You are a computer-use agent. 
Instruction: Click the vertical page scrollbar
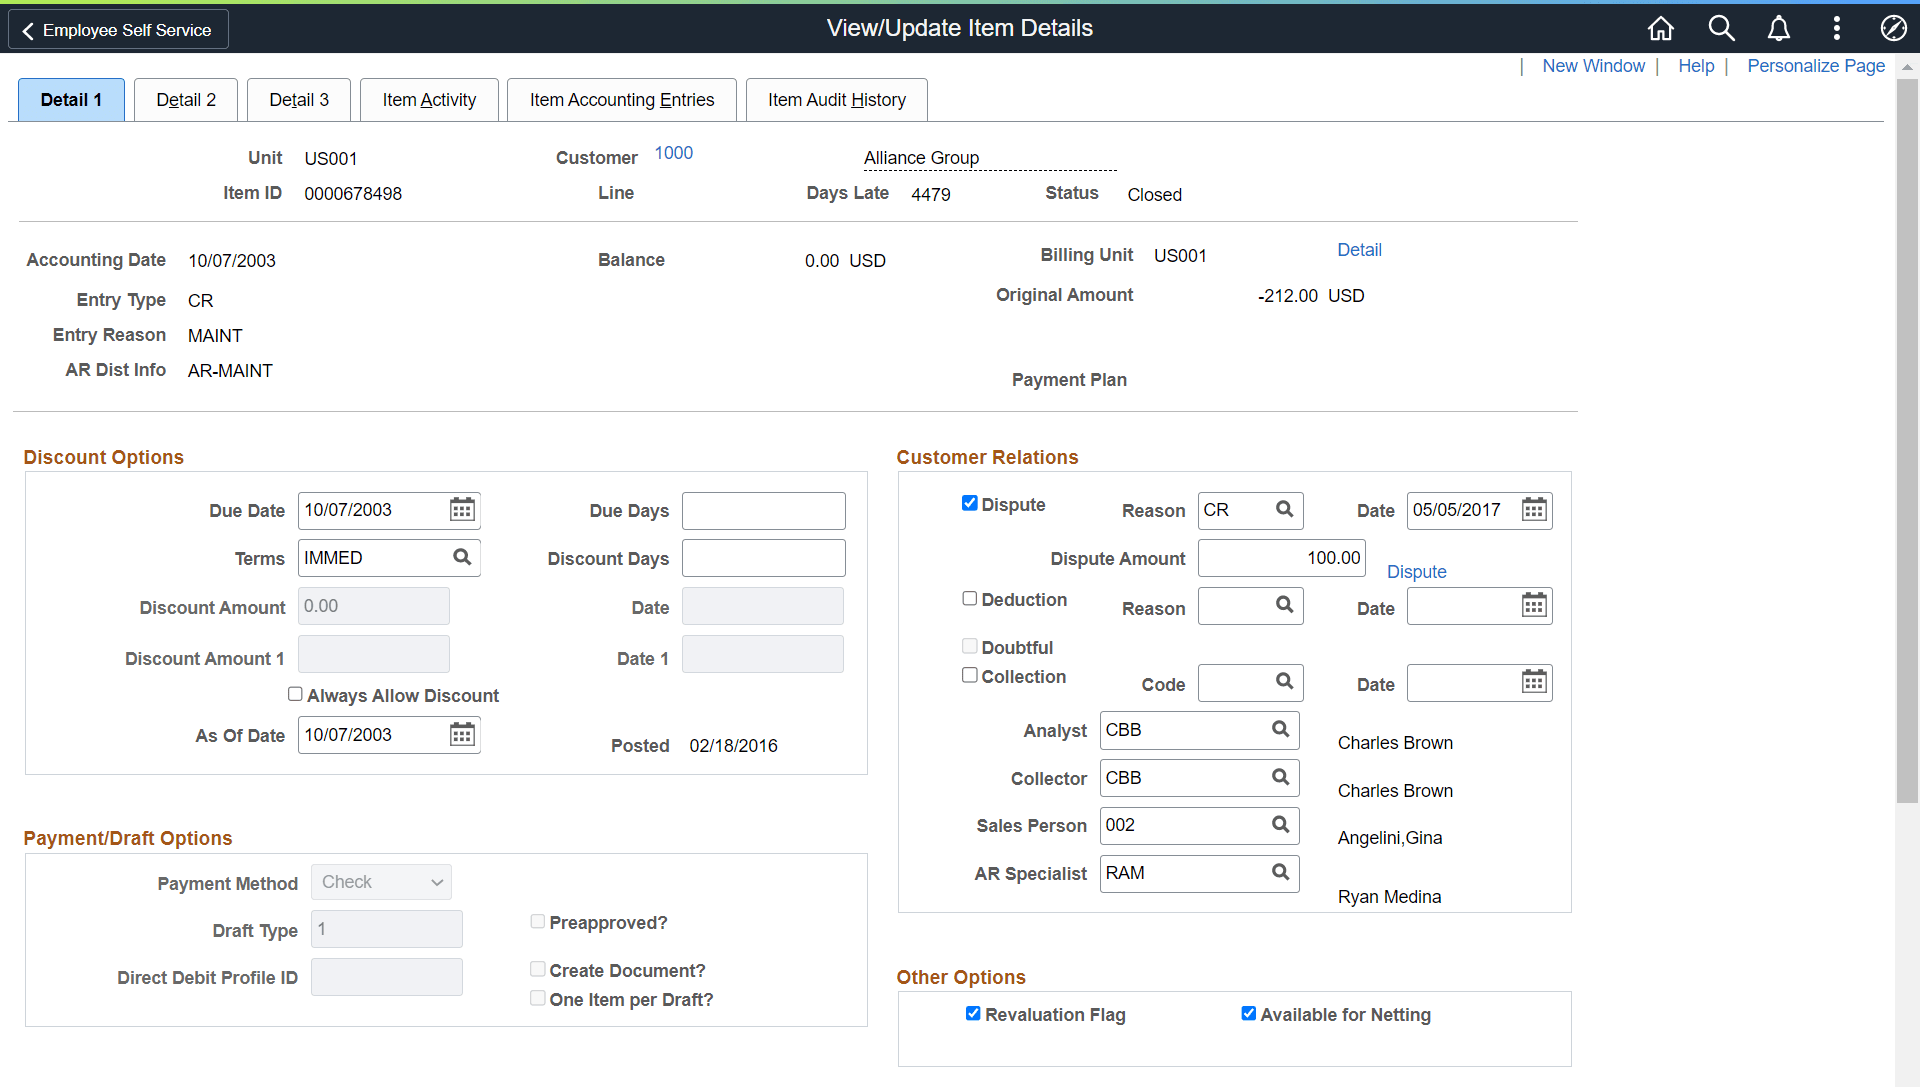[x=1906, y=440]
